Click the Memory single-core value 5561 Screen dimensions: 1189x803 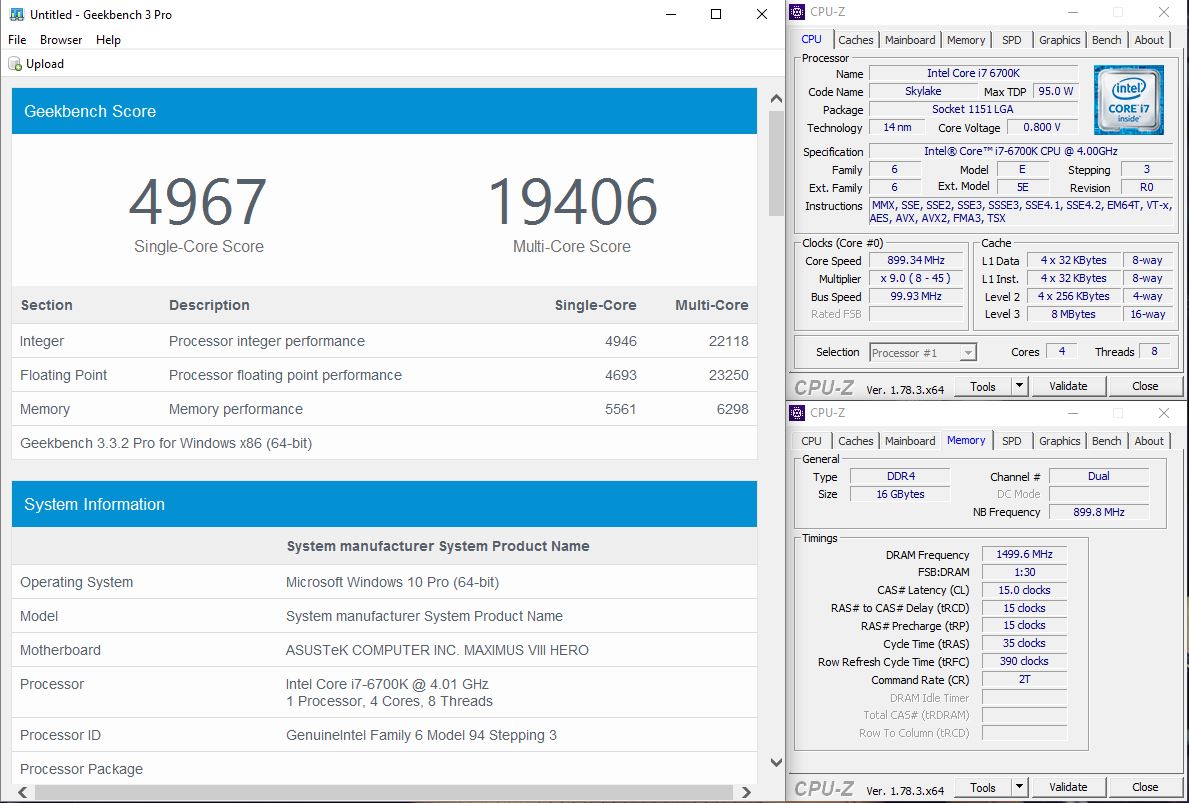pos(621,409)
